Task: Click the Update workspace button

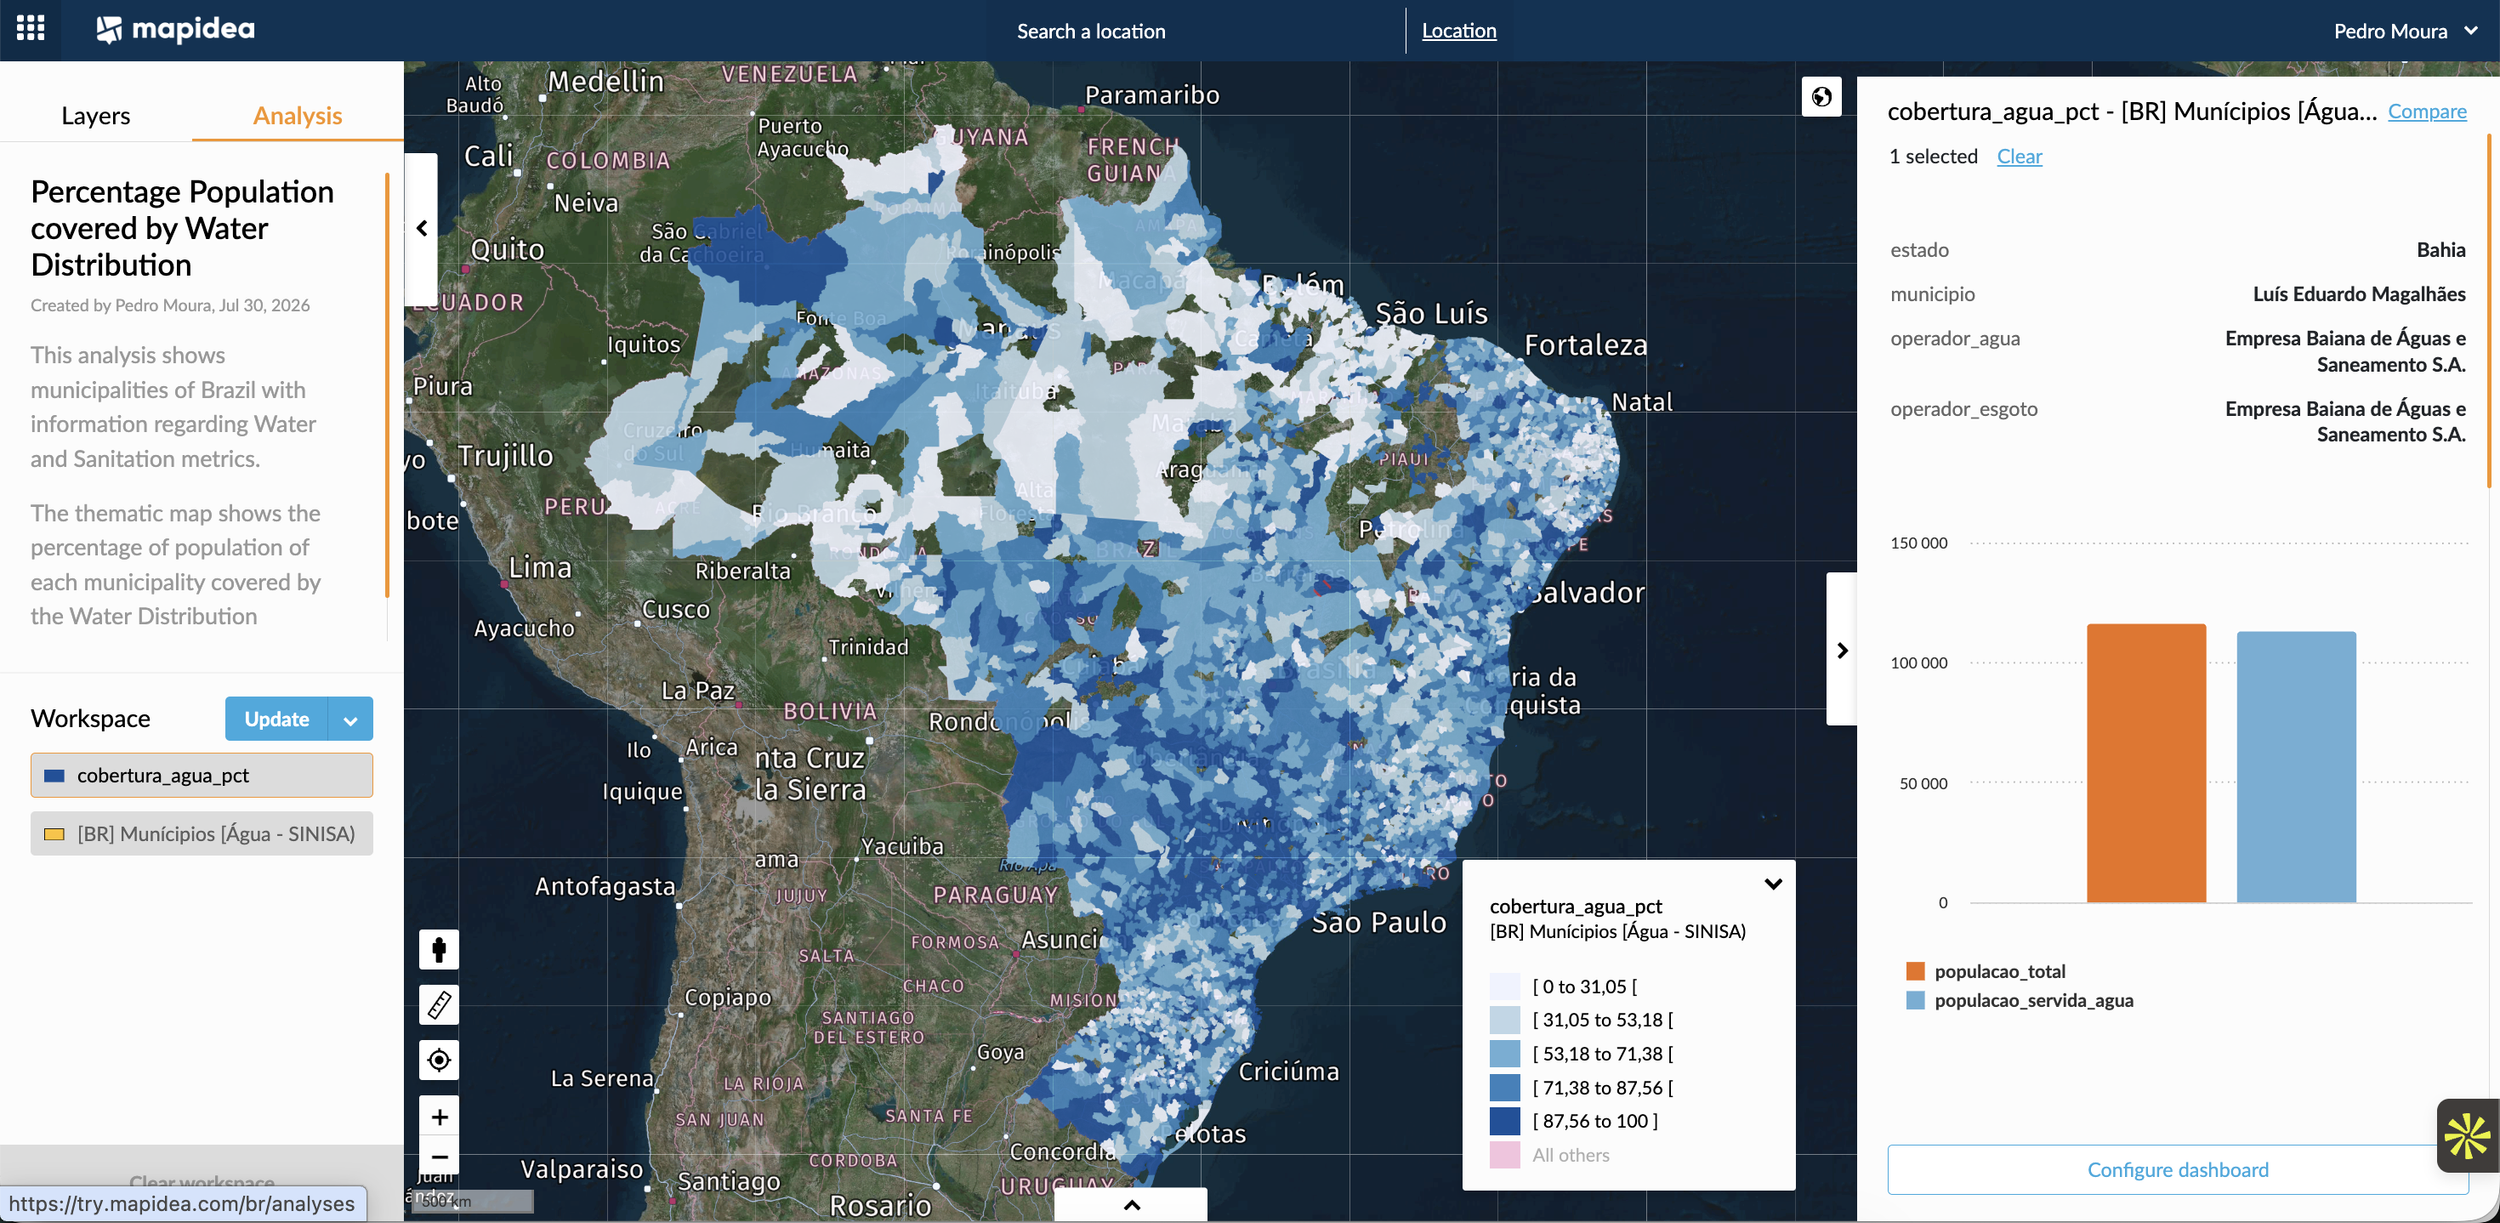Action: point(276,719)
